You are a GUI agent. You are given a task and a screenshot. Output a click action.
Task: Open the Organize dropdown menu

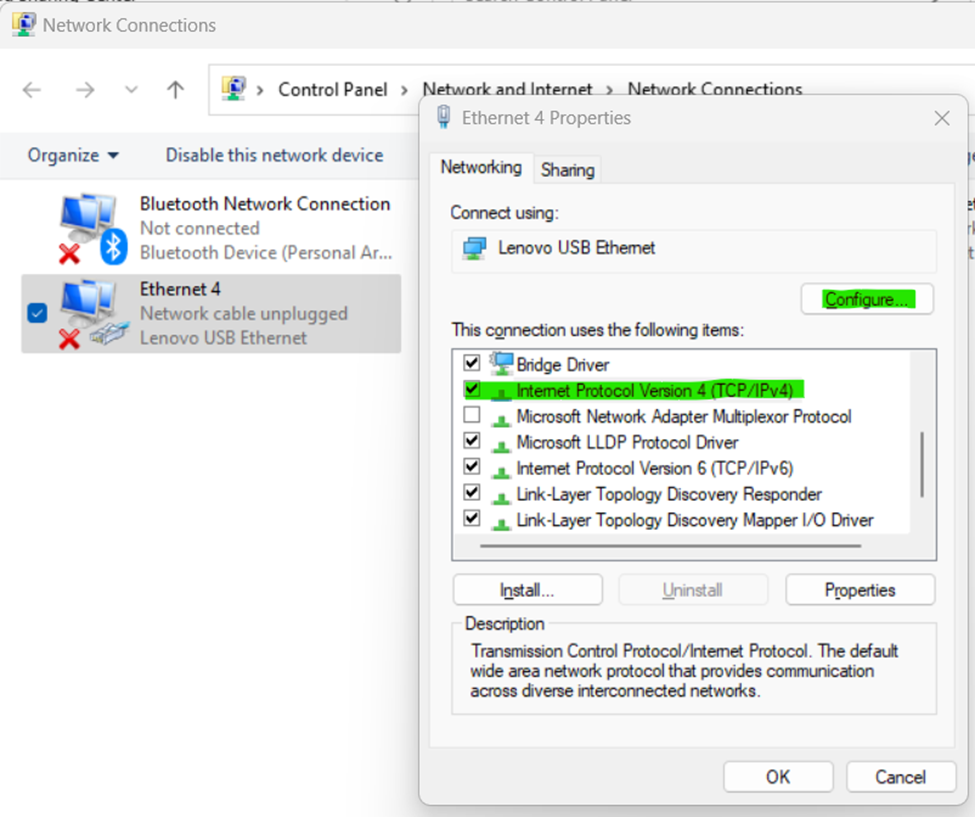tap(73, 155)
